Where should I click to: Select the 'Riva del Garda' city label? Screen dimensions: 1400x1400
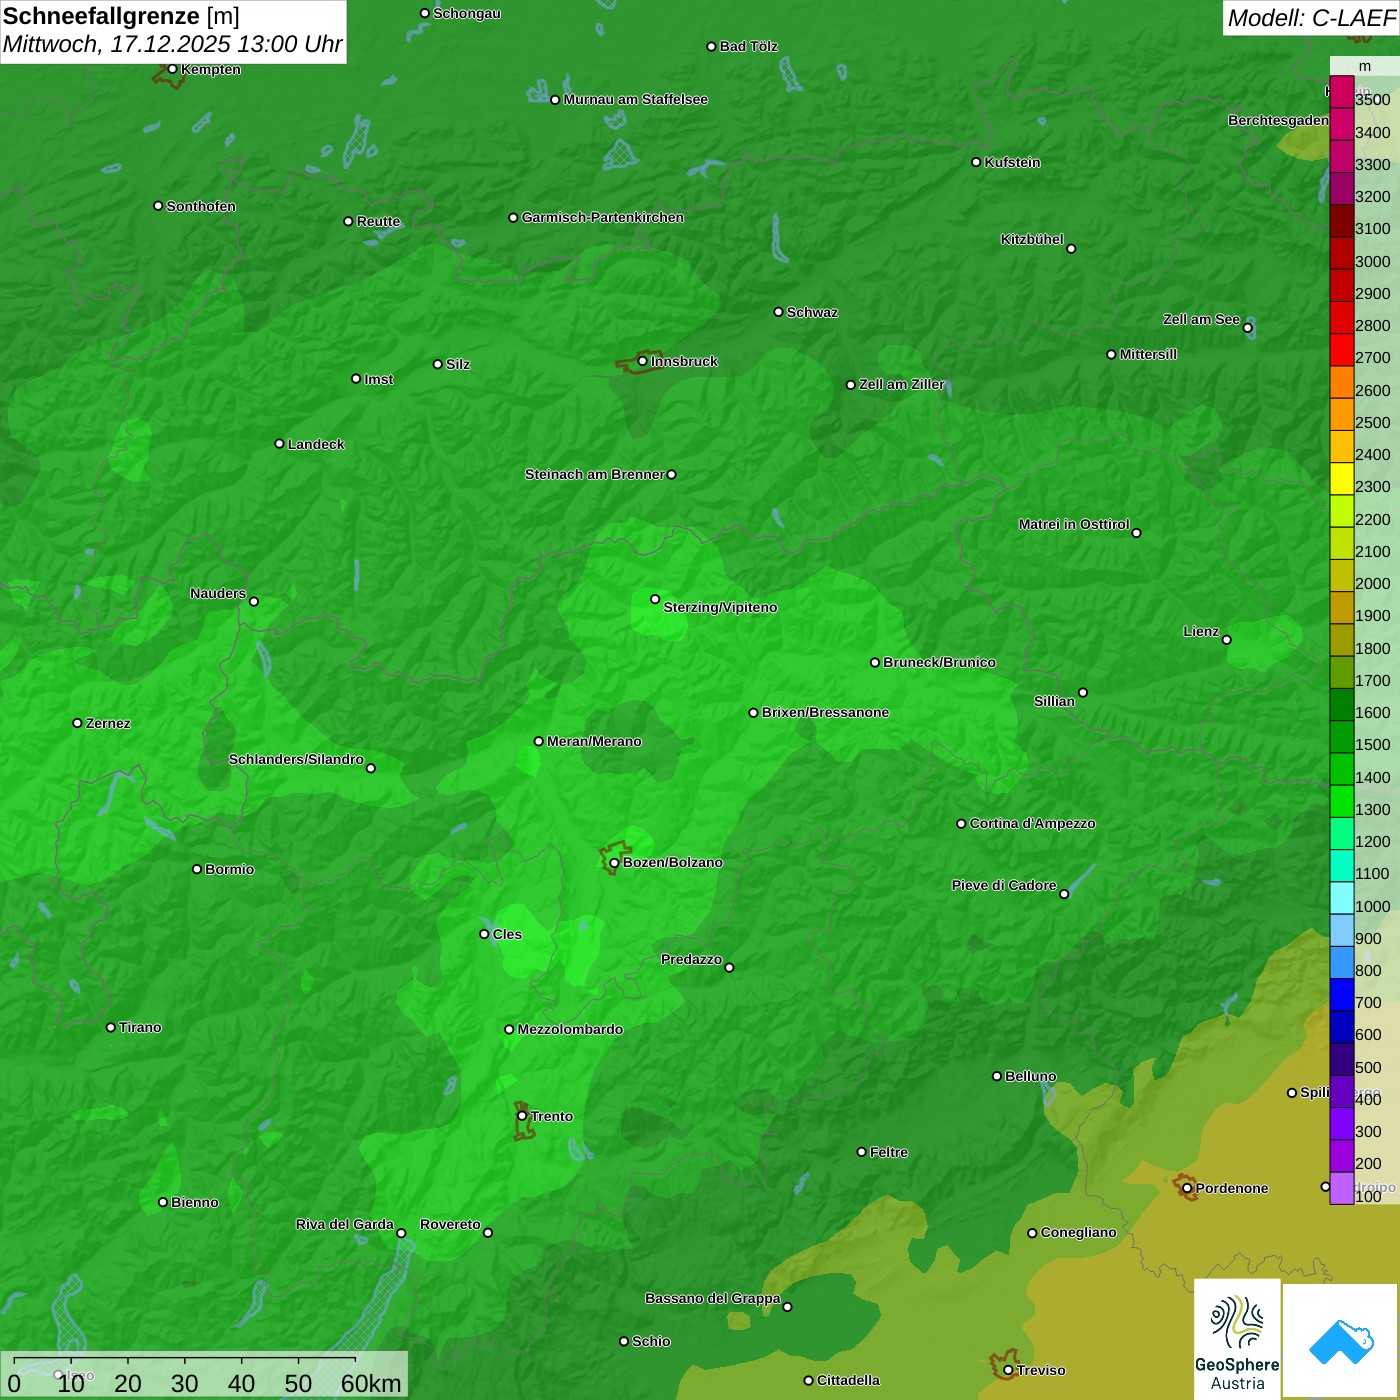(x=345, y=1224)
